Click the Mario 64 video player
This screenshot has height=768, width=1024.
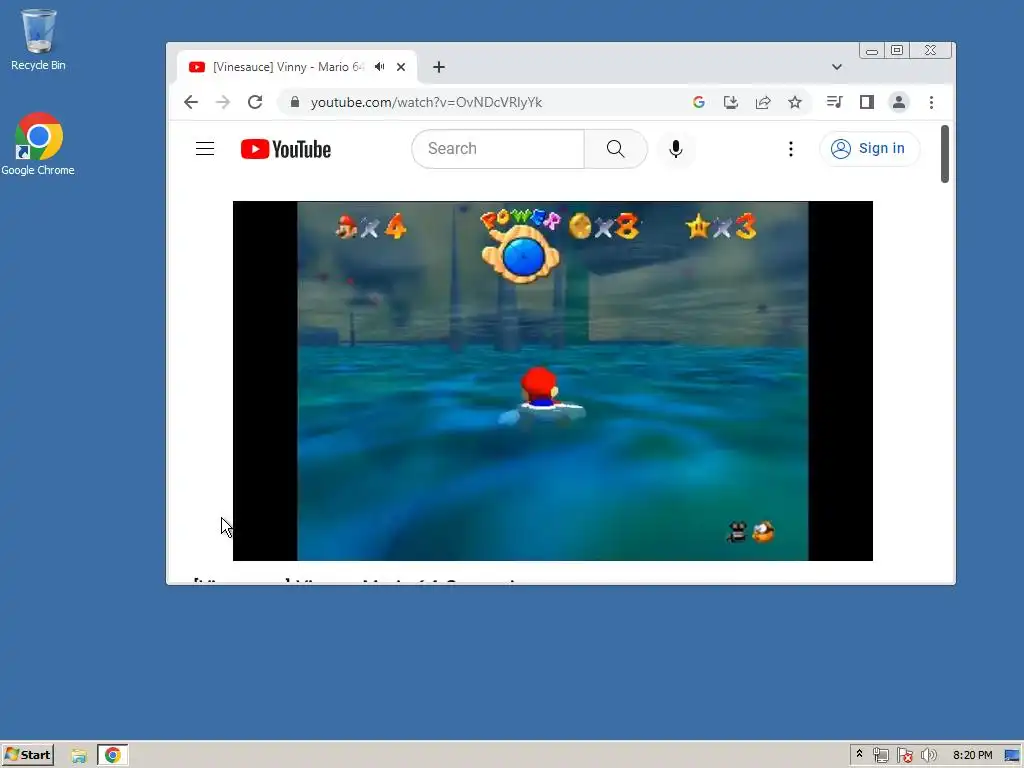click(x=552, y=381)
